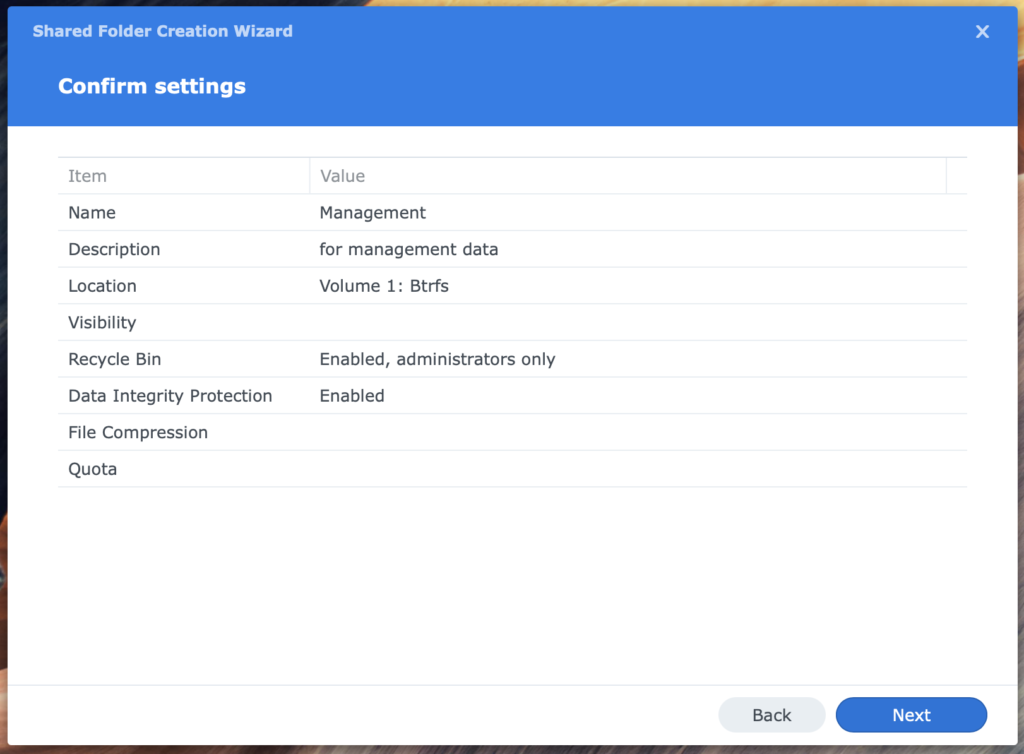Click the Enabled, administrators only value
Image resolution: width=1024 pixels, height=754 pixels.
pyautogui.click(x=438, y=359)
